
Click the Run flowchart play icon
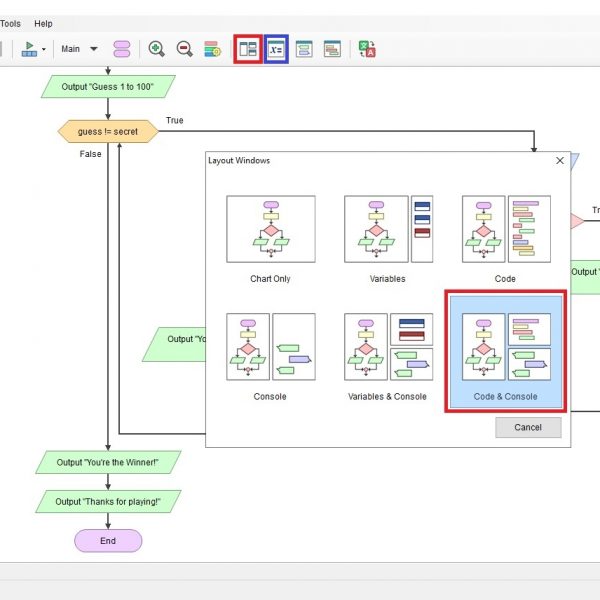pyautogui.click(x=29, y=48)
